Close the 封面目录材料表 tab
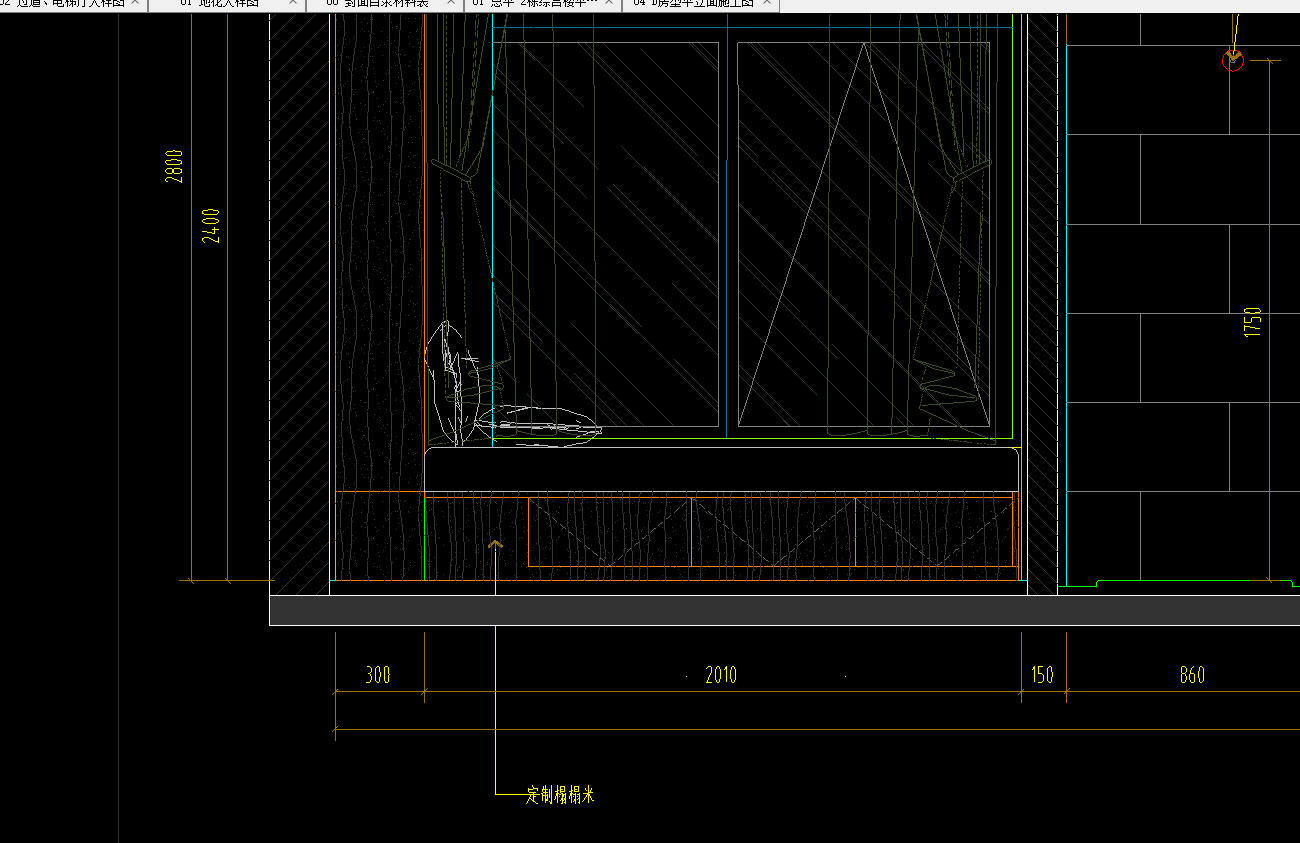 (450, 3)
